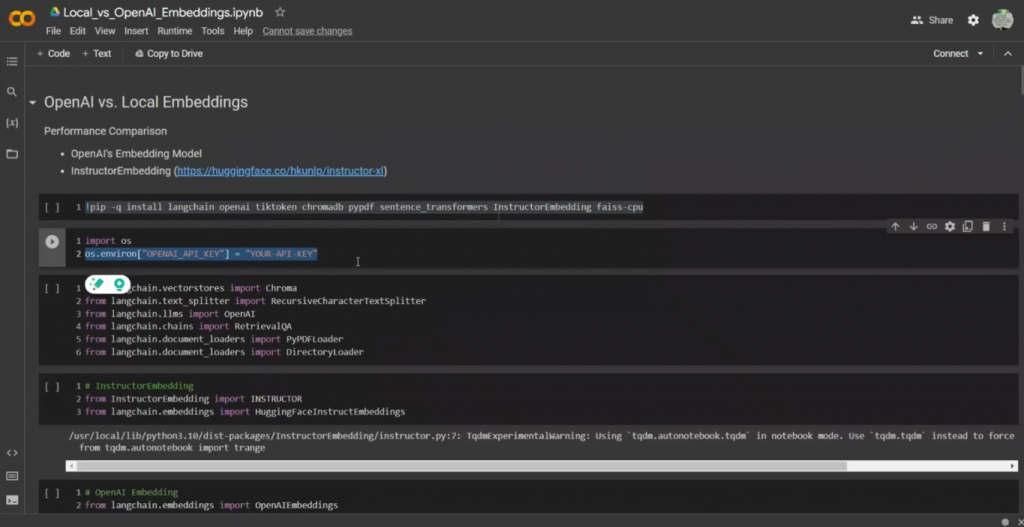
Task: Open cell editor settings gear
Action: pyautogui.click(x=950, y=227)
